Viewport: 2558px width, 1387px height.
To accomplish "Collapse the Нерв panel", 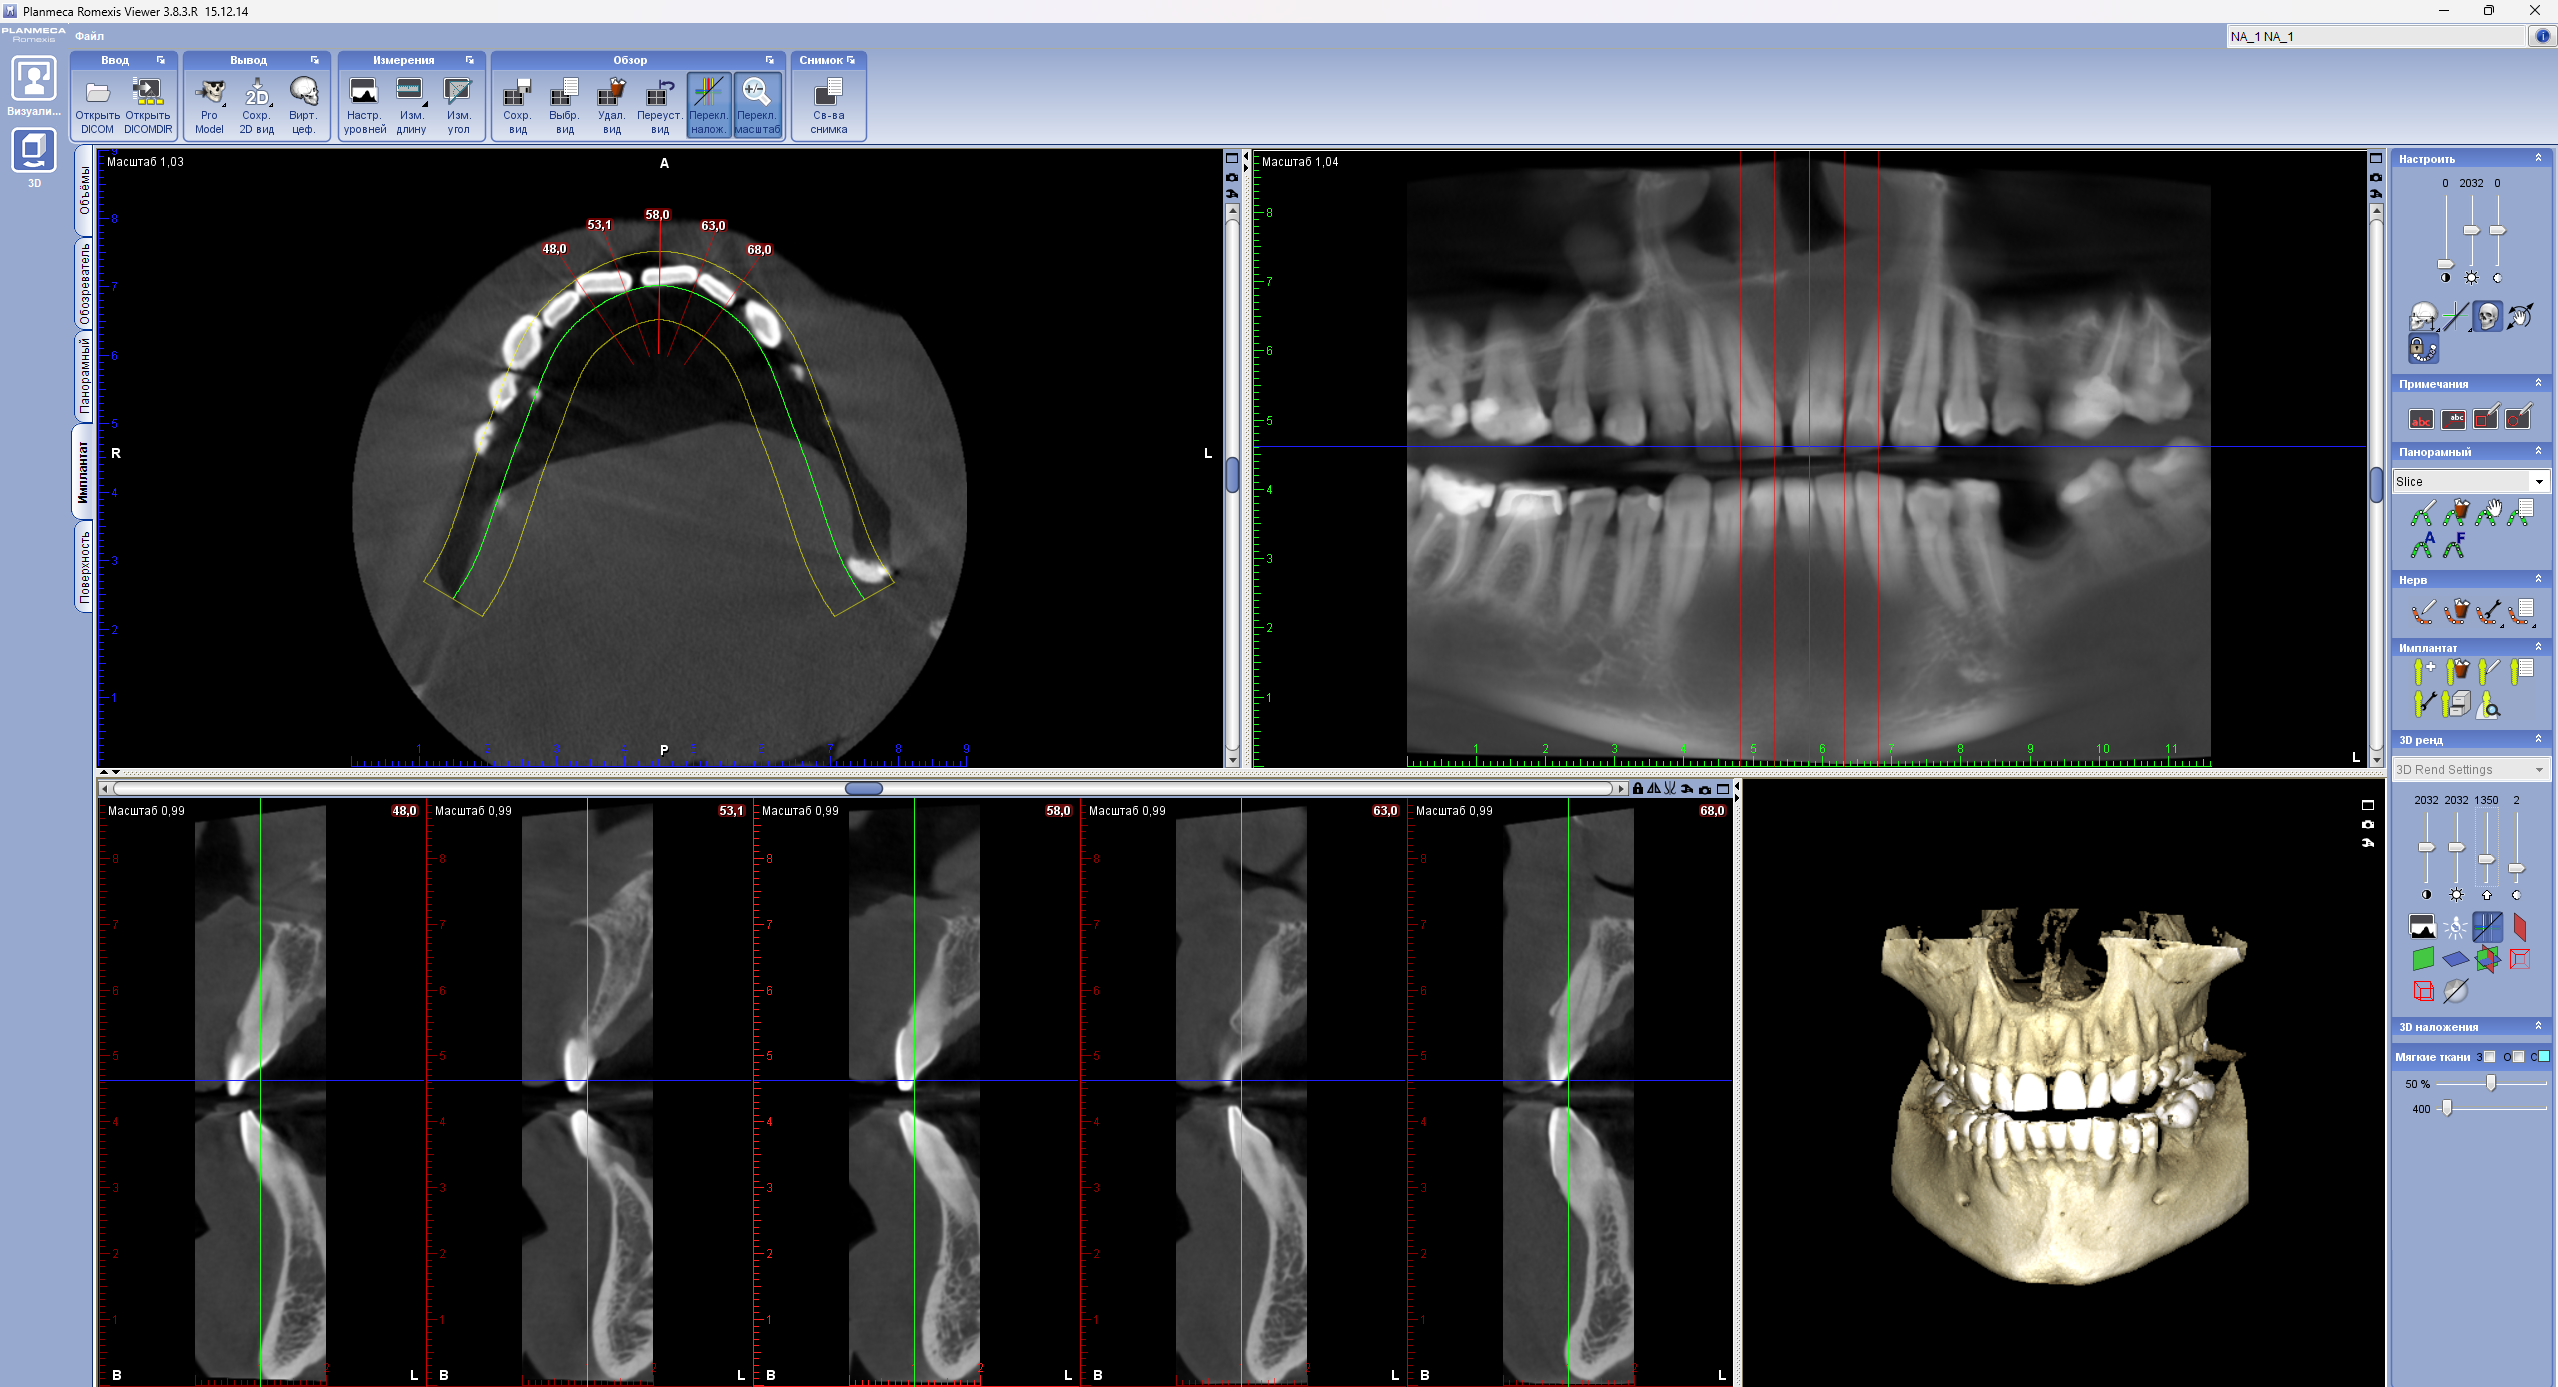I will (x=2538, y=579).
